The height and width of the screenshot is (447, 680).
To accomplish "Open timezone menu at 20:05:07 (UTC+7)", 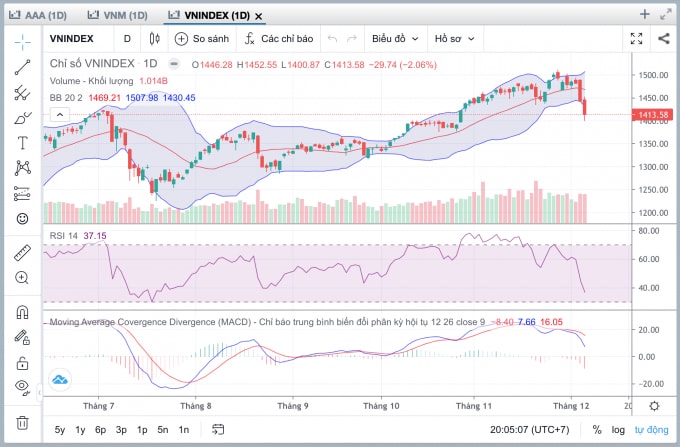I will pyautogui.click(x=530, y=430).
